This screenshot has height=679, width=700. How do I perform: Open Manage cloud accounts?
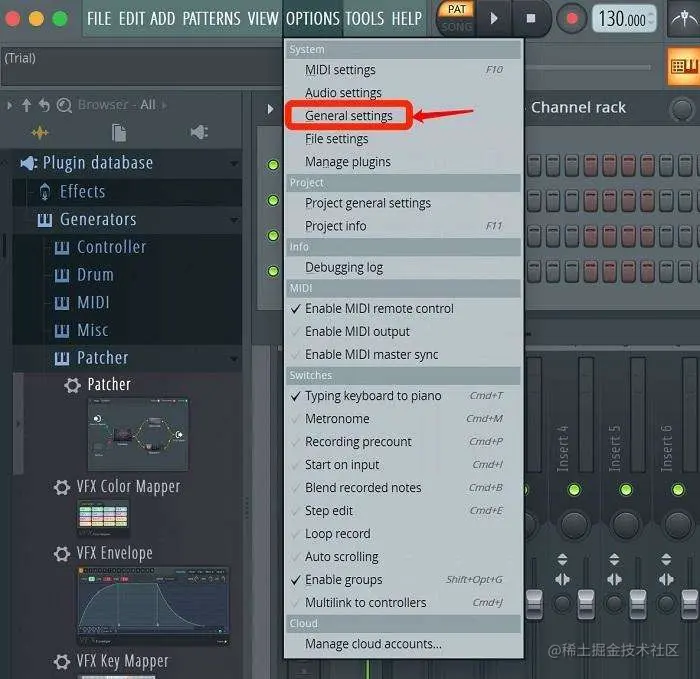tap(403, 644)
